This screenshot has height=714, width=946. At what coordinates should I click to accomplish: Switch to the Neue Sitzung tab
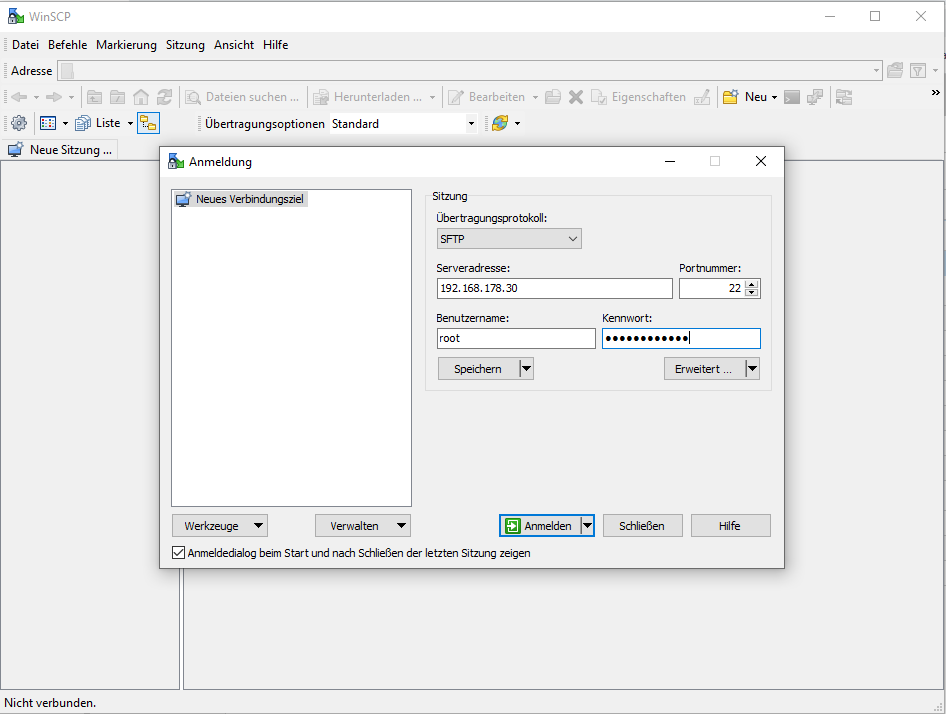pyautogui.click(x=60, y=150)
